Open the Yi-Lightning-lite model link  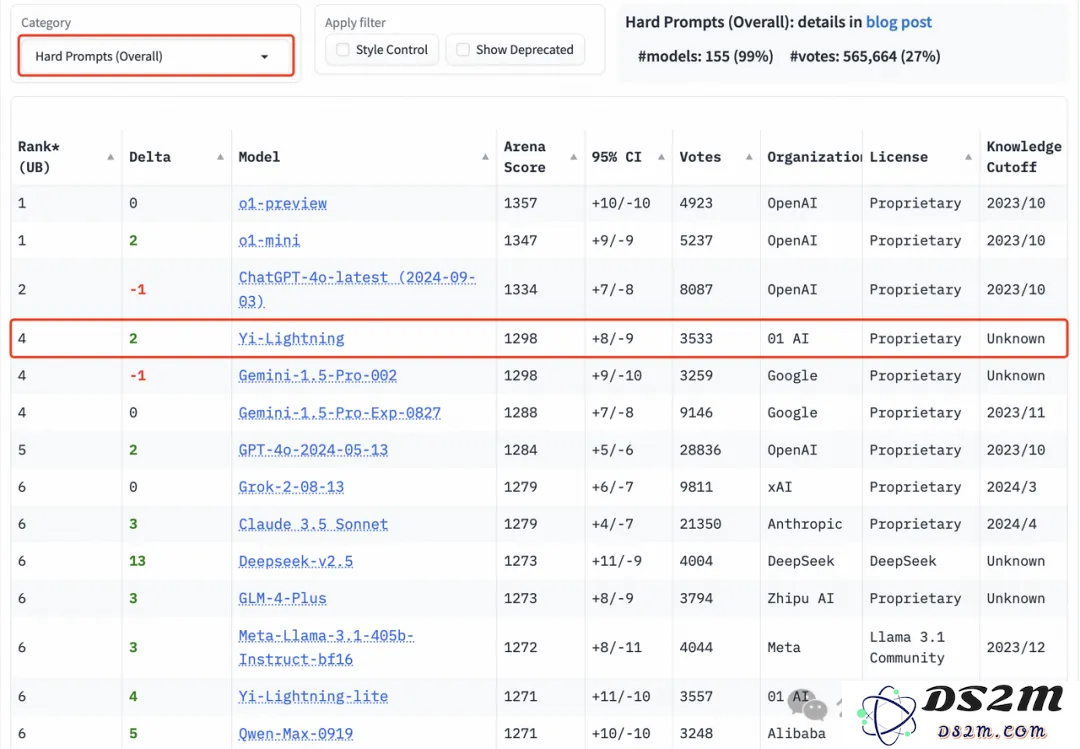[x=313, y=697]
